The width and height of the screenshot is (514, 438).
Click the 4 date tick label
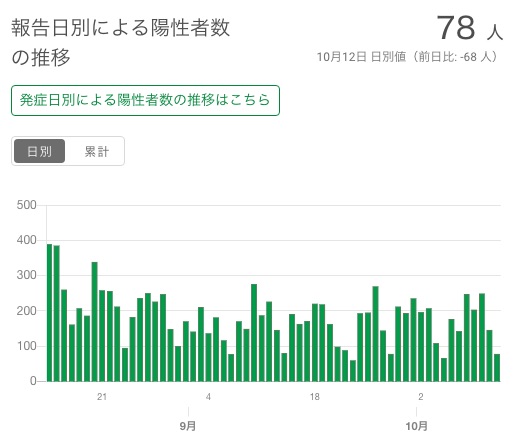[x=208, y=397]
